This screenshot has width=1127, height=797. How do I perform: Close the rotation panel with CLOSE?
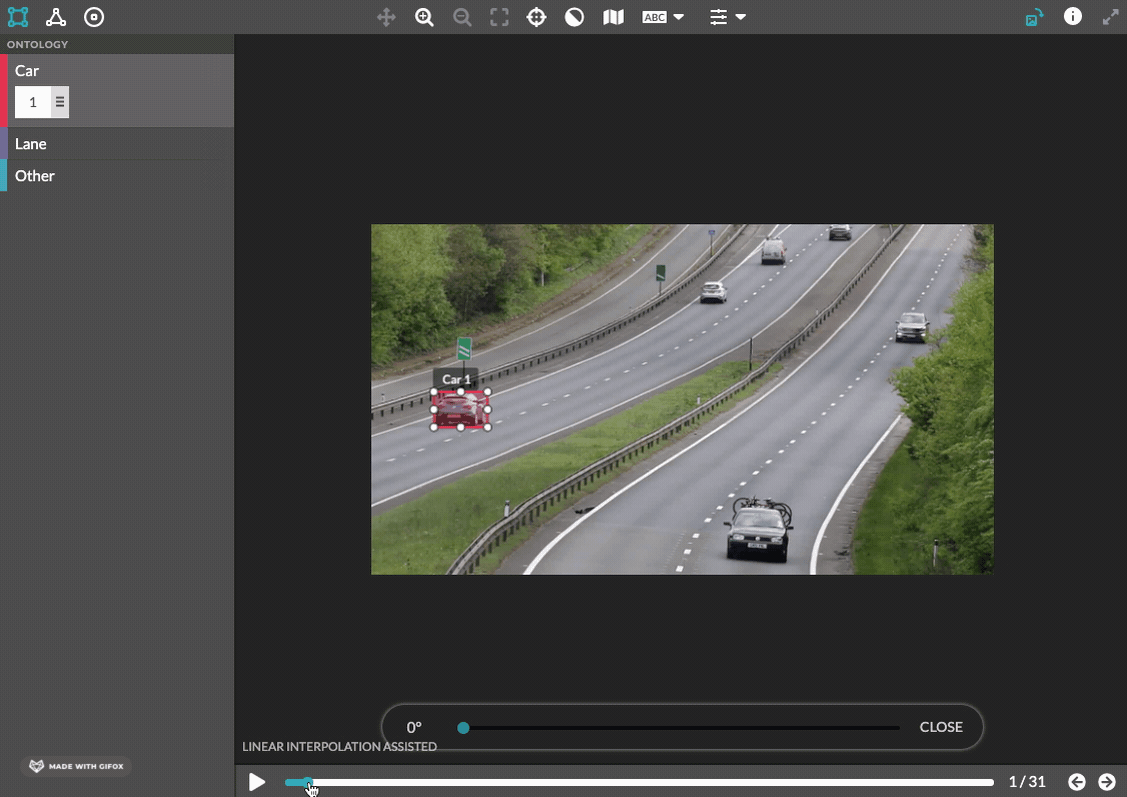point(941,727)
